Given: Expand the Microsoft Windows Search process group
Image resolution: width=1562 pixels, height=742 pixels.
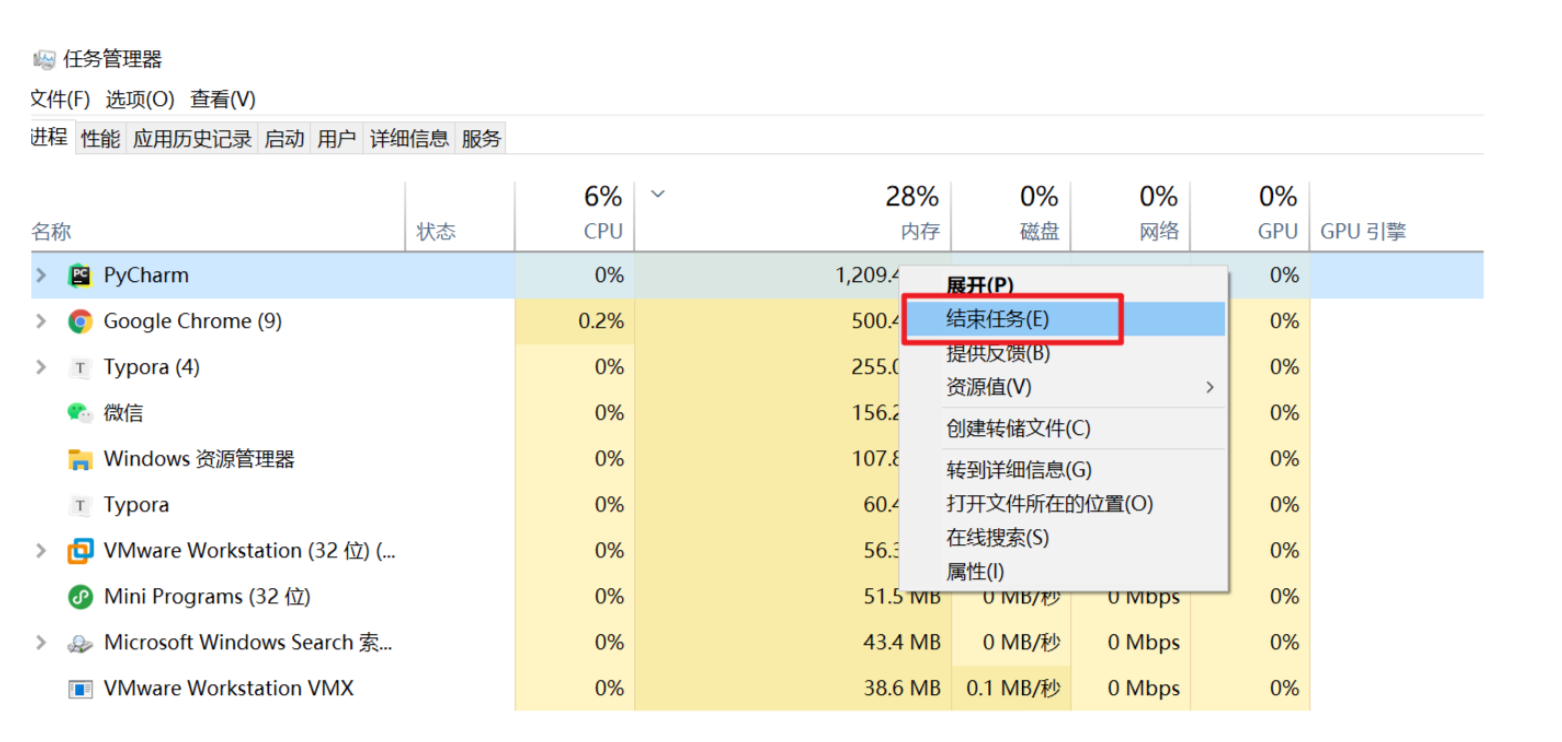Looking at the screenshot, I should tap(41, 643).
